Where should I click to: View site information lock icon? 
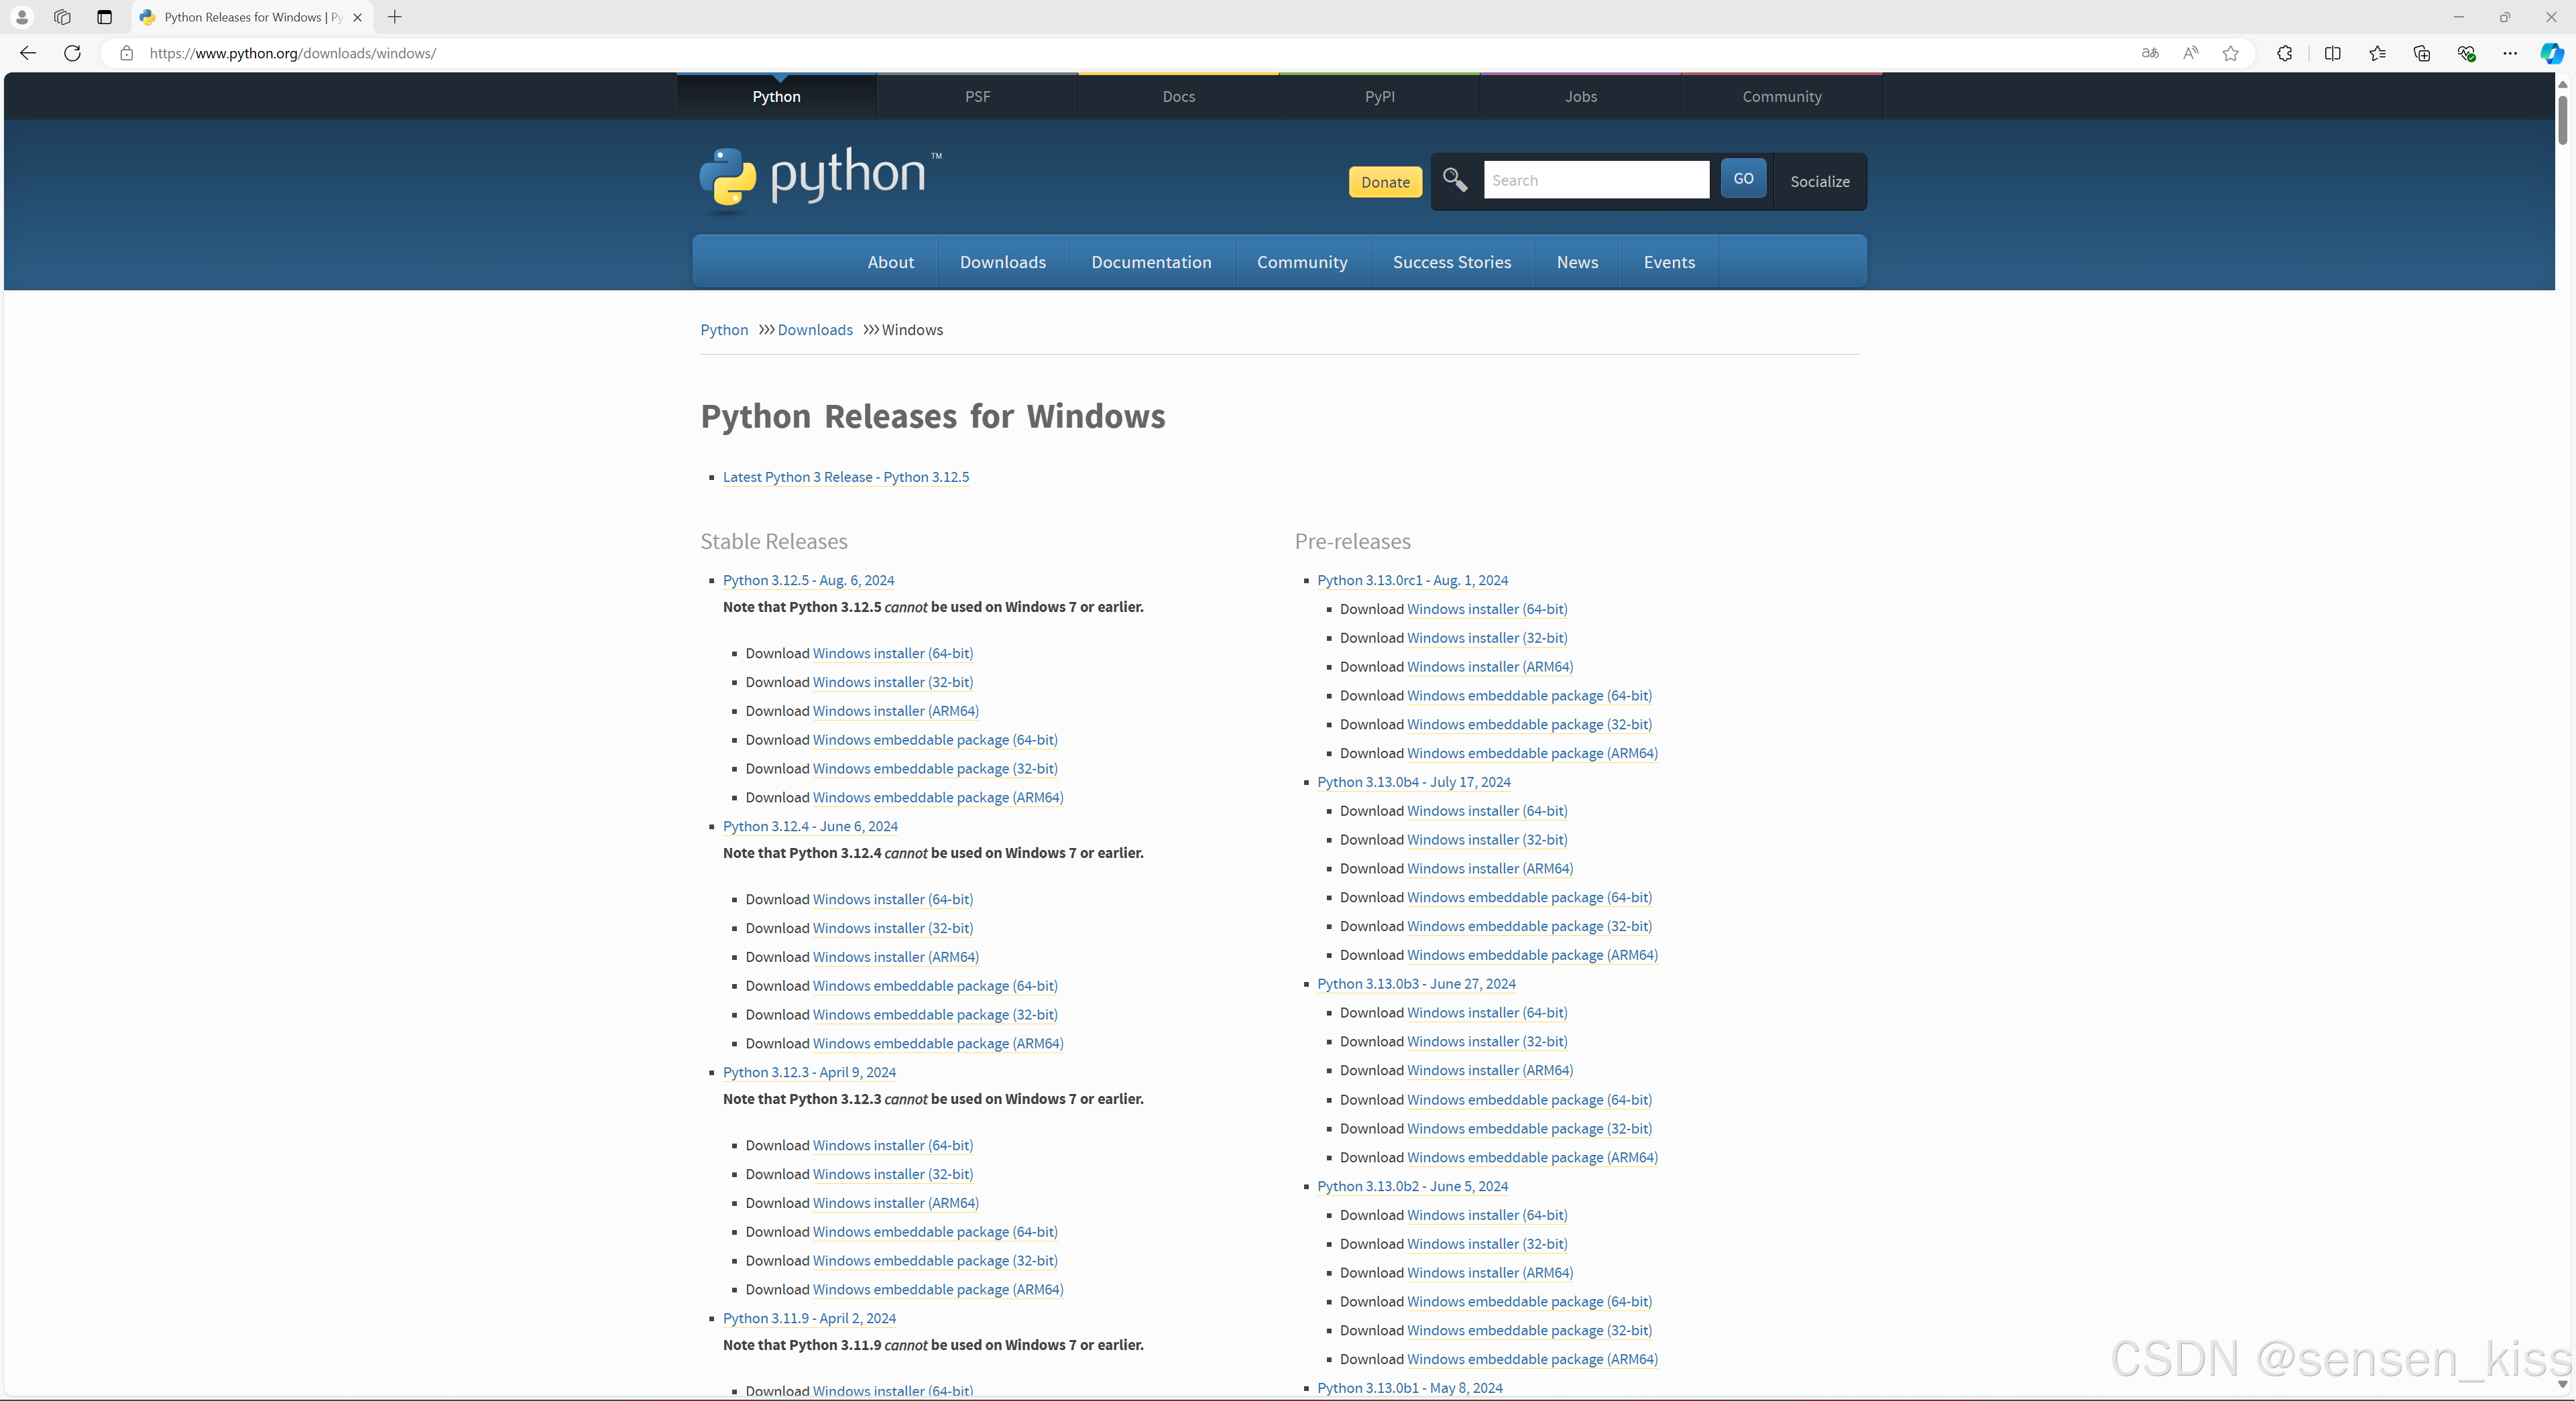pos(126,53)
